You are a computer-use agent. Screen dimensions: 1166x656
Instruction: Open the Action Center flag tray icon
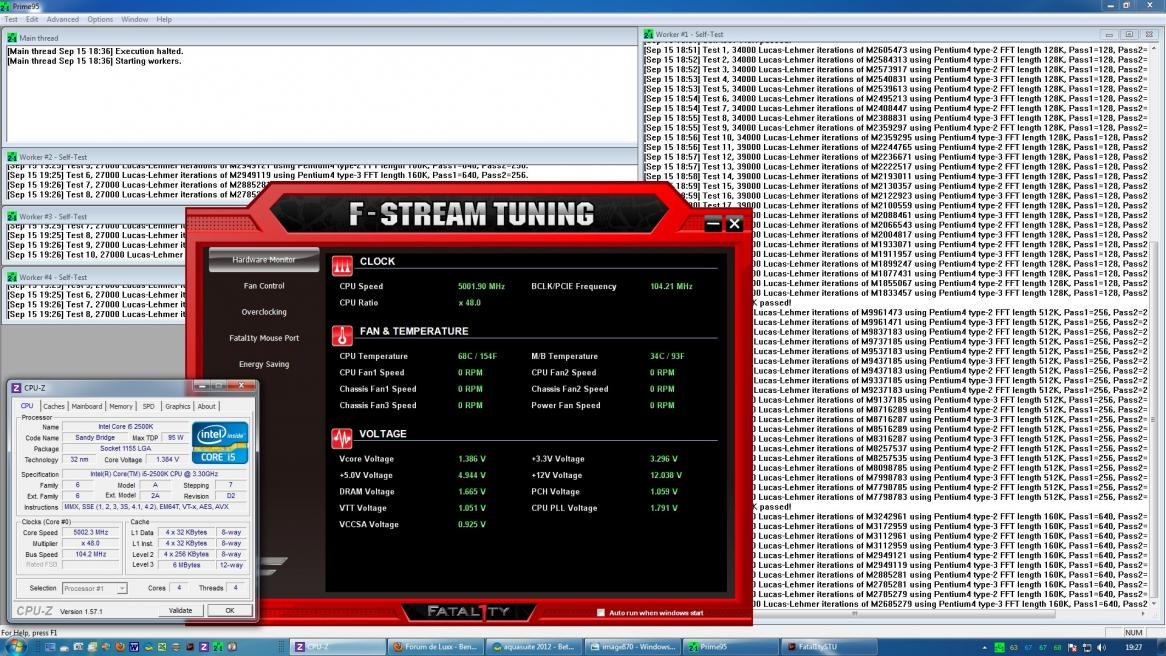coord(1072,647)
